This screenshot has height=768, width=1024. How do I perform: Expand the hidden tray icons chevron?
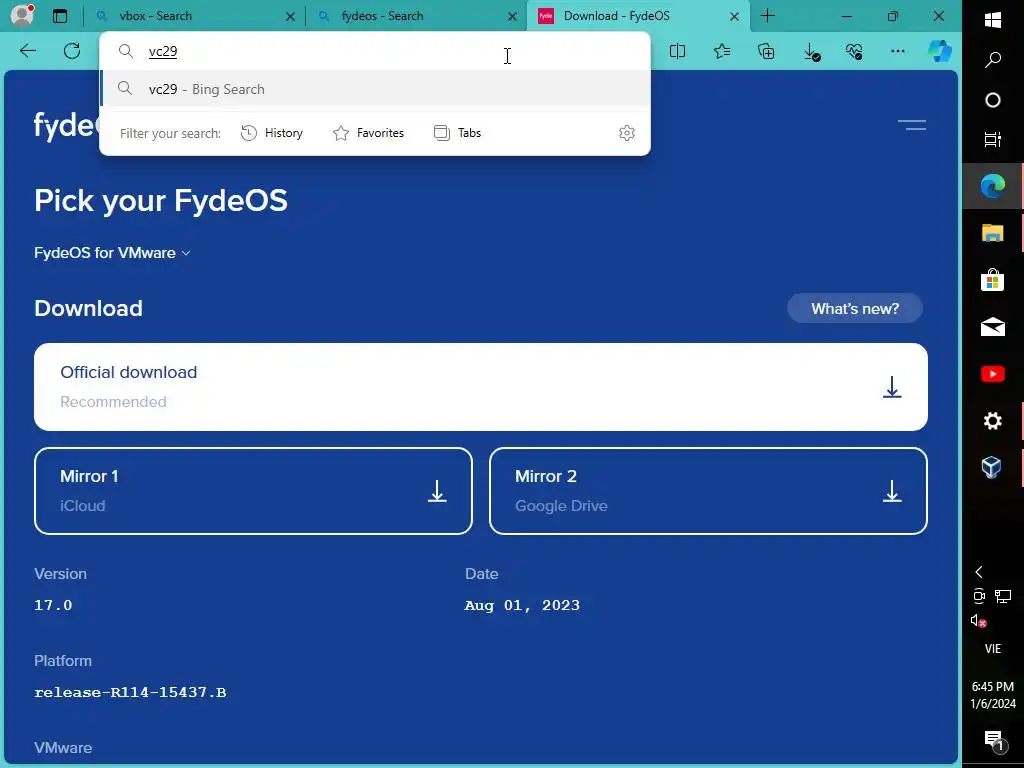[x=978, y=572]
